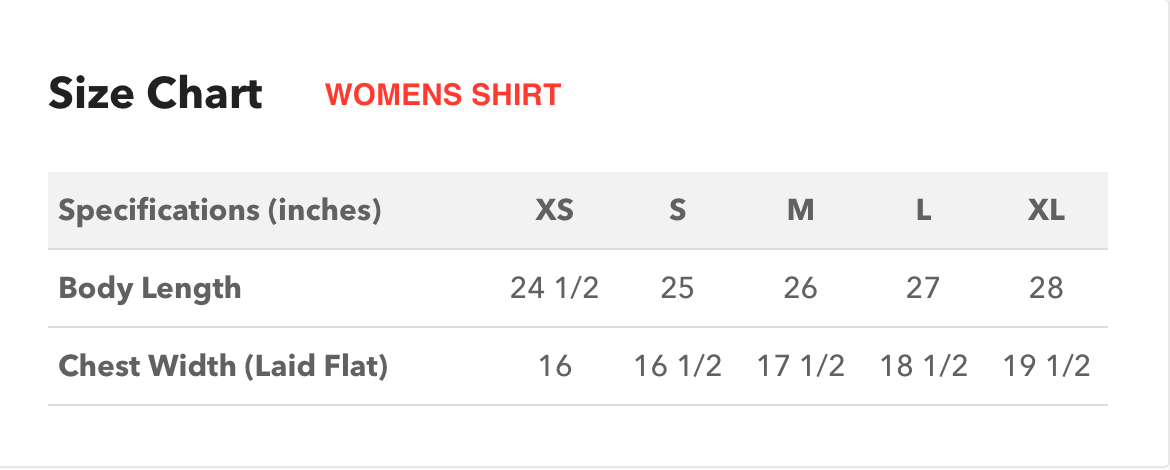Image resolution: width=1170 pixels, height=470 pixels.
Task: Click the Body Length row label
Action: [x=150, y=288]
